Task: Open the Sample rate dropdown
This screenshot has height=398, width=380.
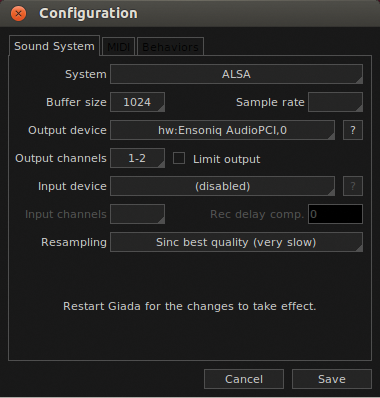Action: click(x=335, y=102)
